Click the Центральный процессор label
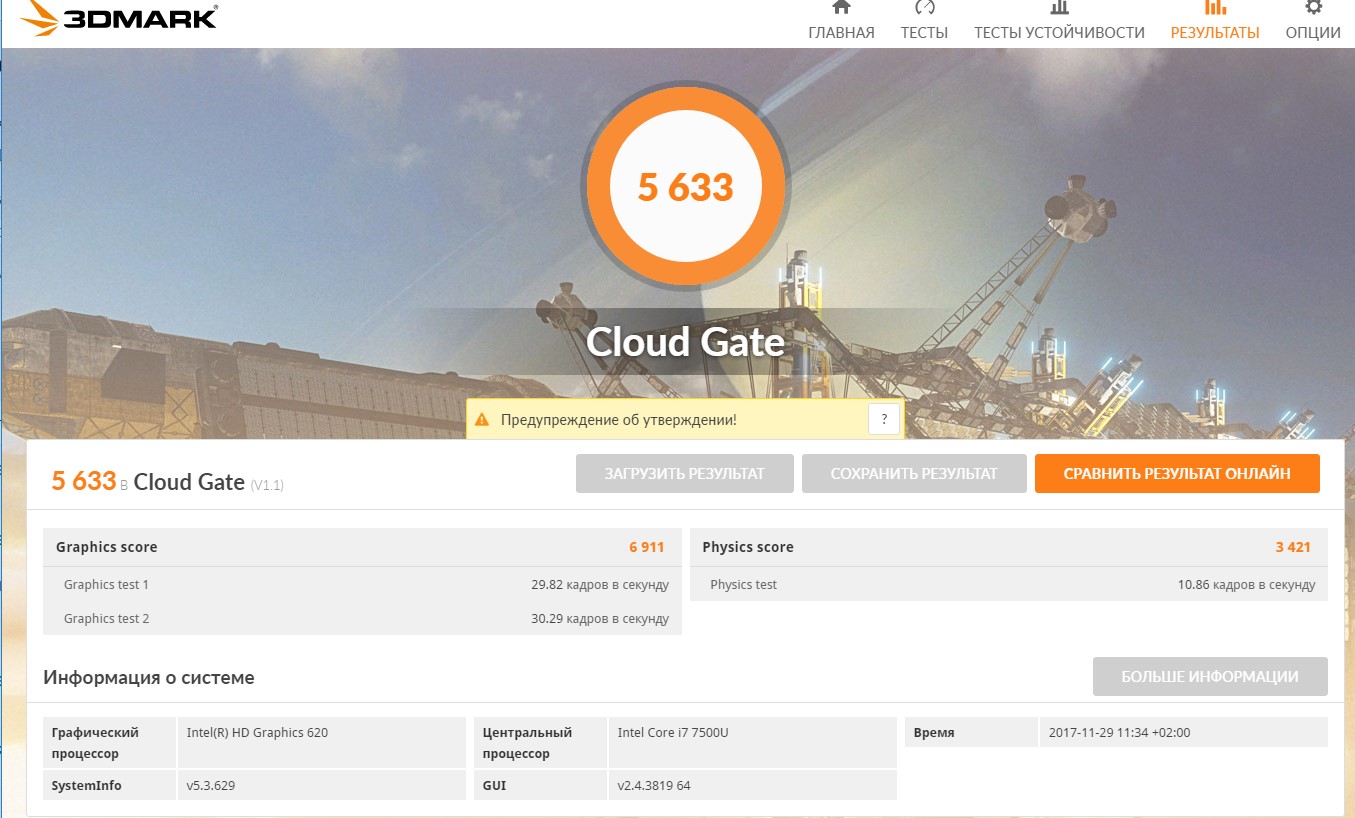The width and height of the screenshot is (1355, 818). coord(527,743)
